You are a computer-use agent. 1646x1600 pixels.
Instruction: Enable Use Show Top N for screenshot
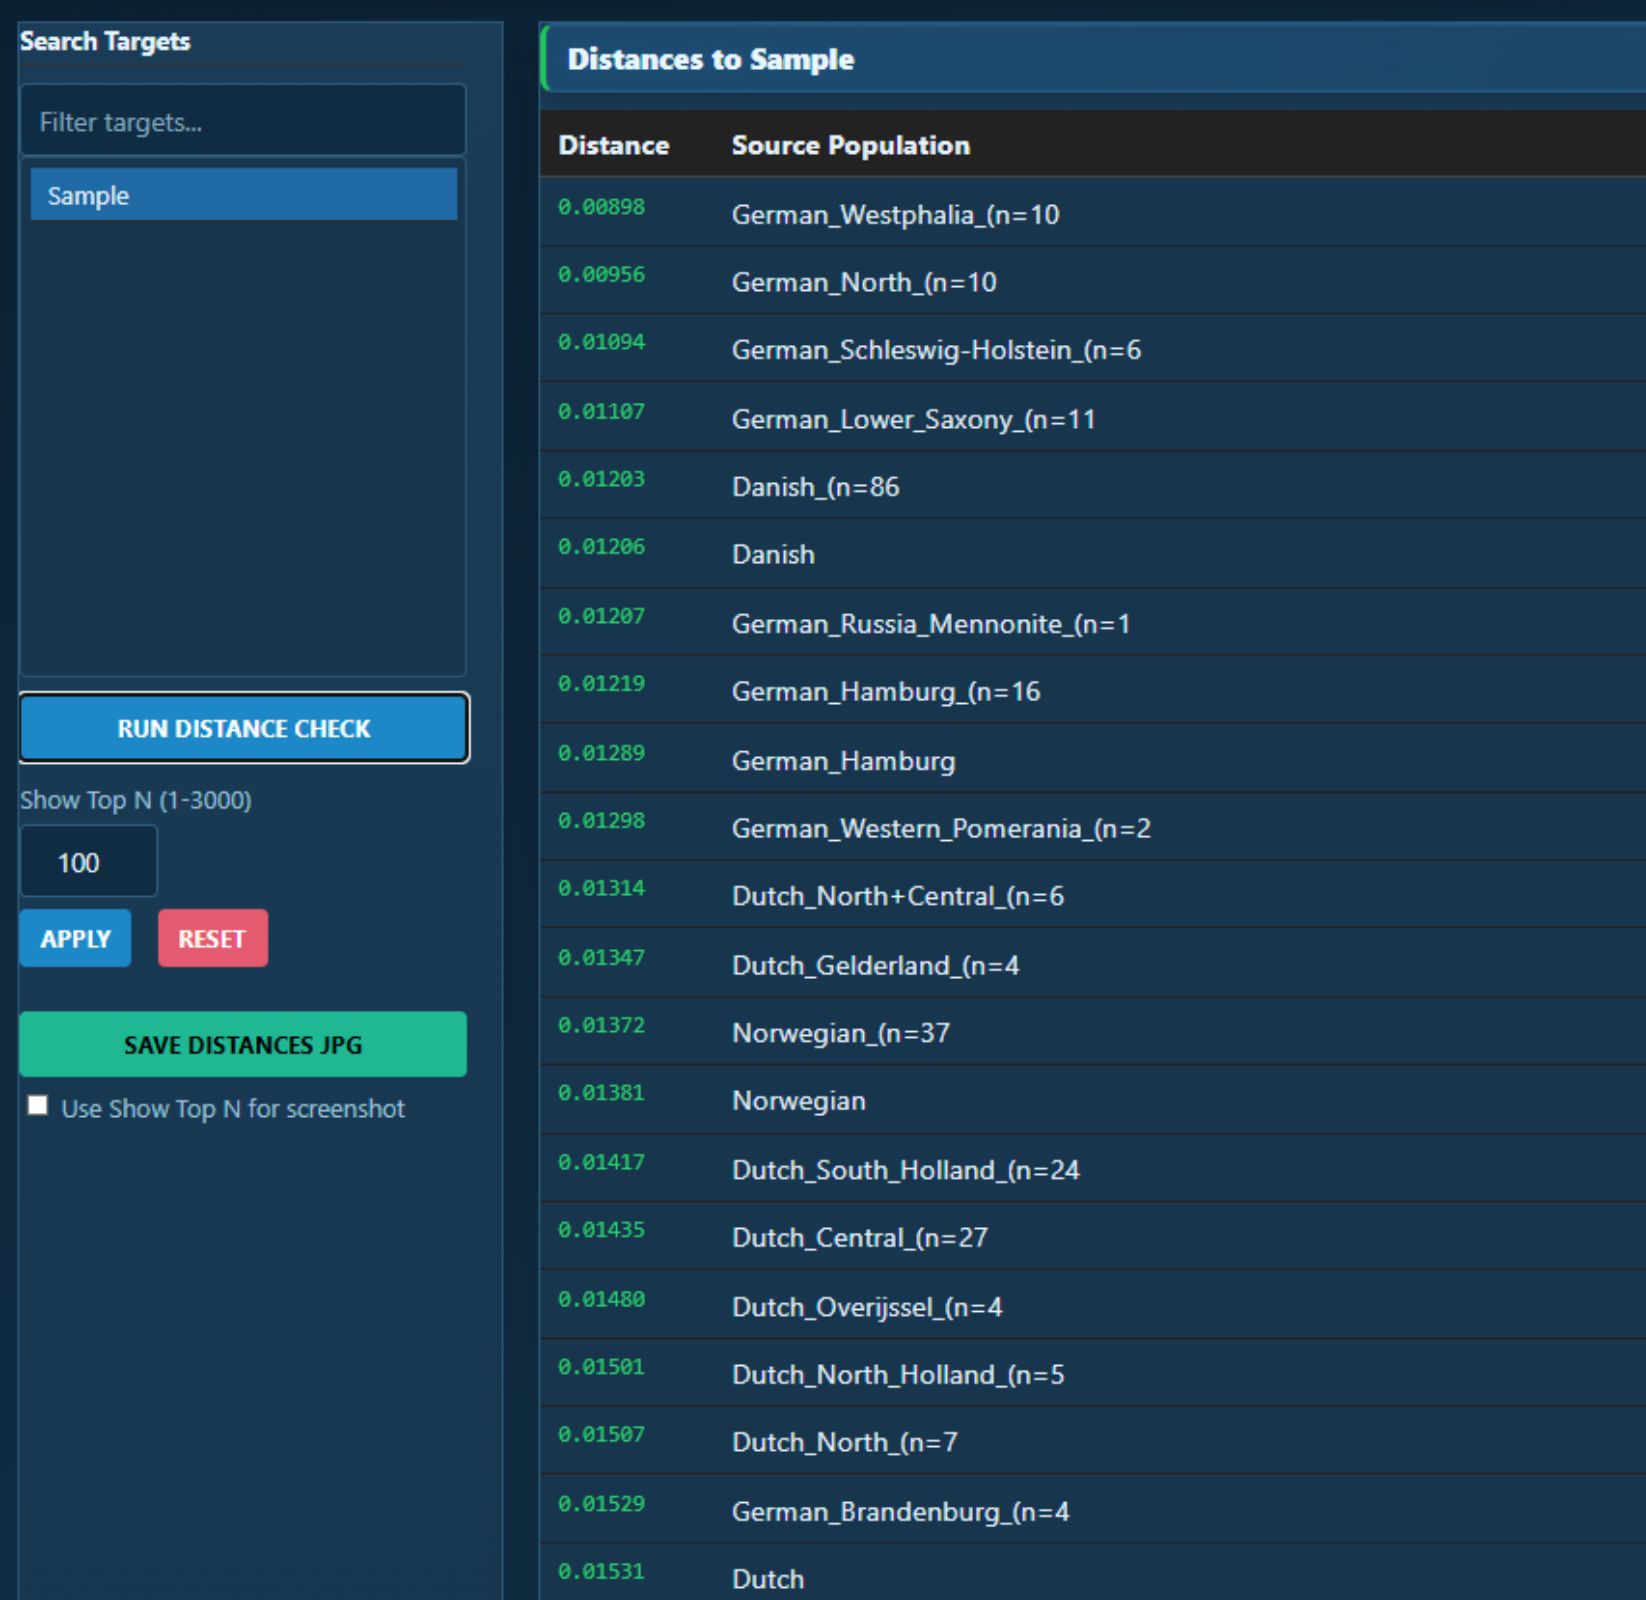click(38, 1106)
